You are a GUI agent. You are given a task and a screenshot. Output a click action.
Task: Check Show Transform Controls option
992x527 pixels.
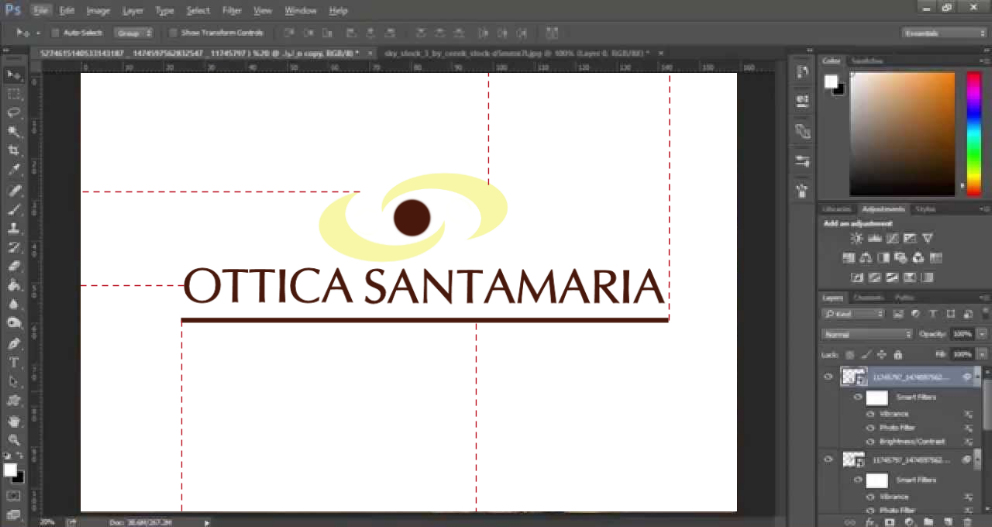pyautogui.click(x=172, y=33)
